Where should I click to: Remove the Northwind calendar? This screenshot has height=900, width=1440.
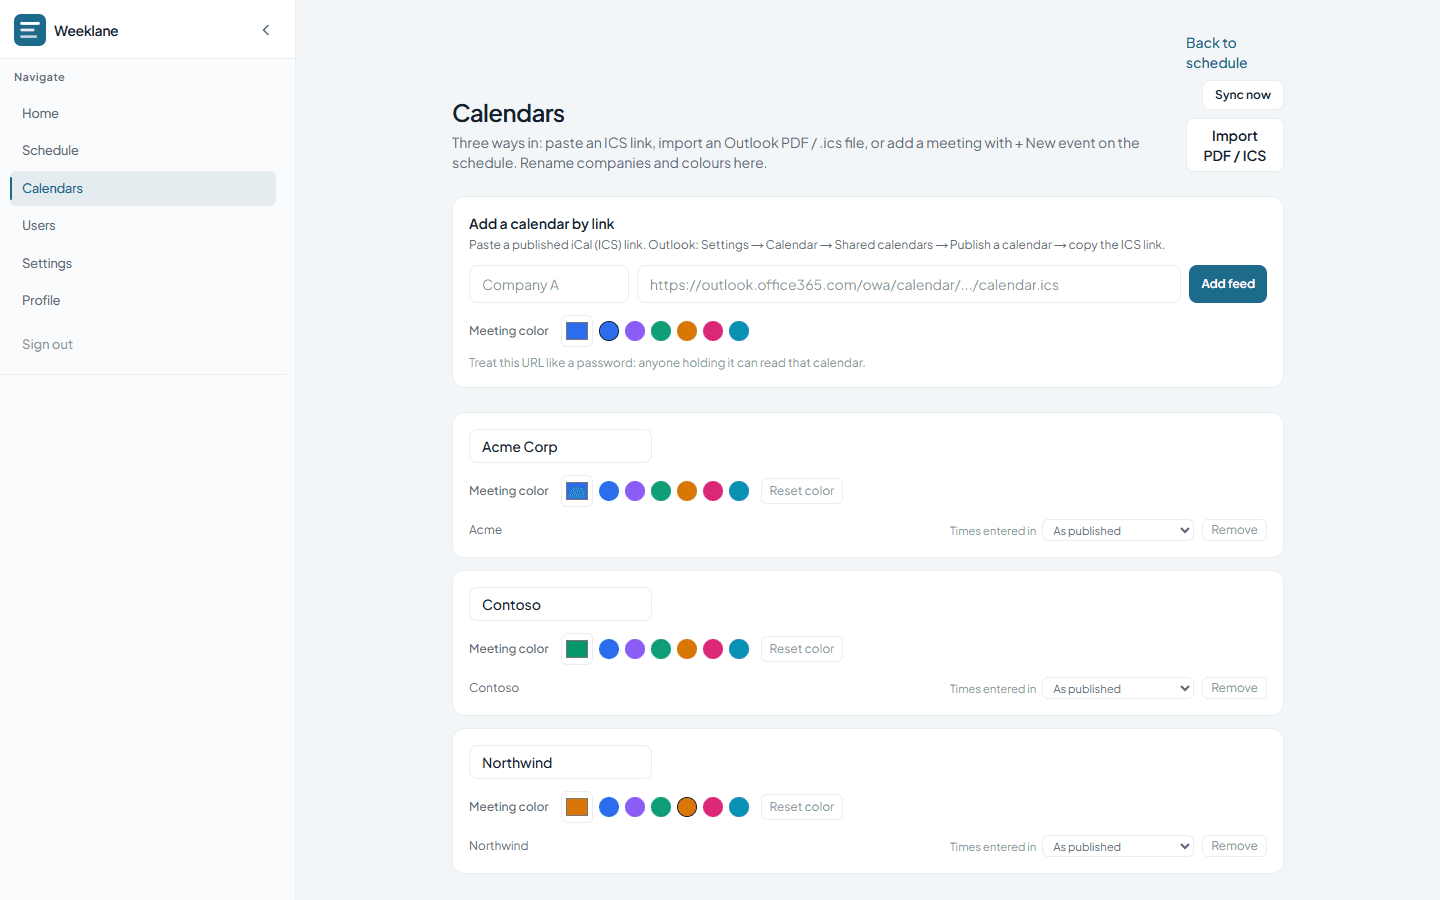[1234, 846]
